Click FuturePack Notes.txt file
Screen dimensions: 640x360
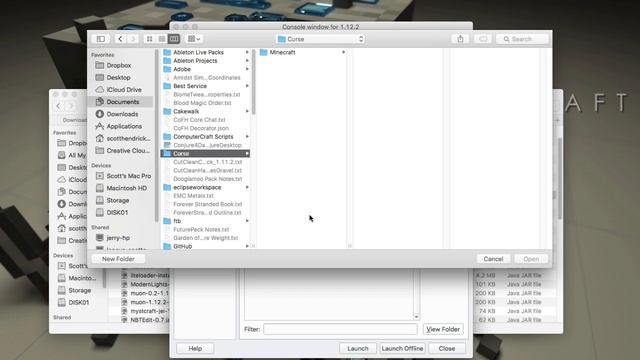coord(201,229)
